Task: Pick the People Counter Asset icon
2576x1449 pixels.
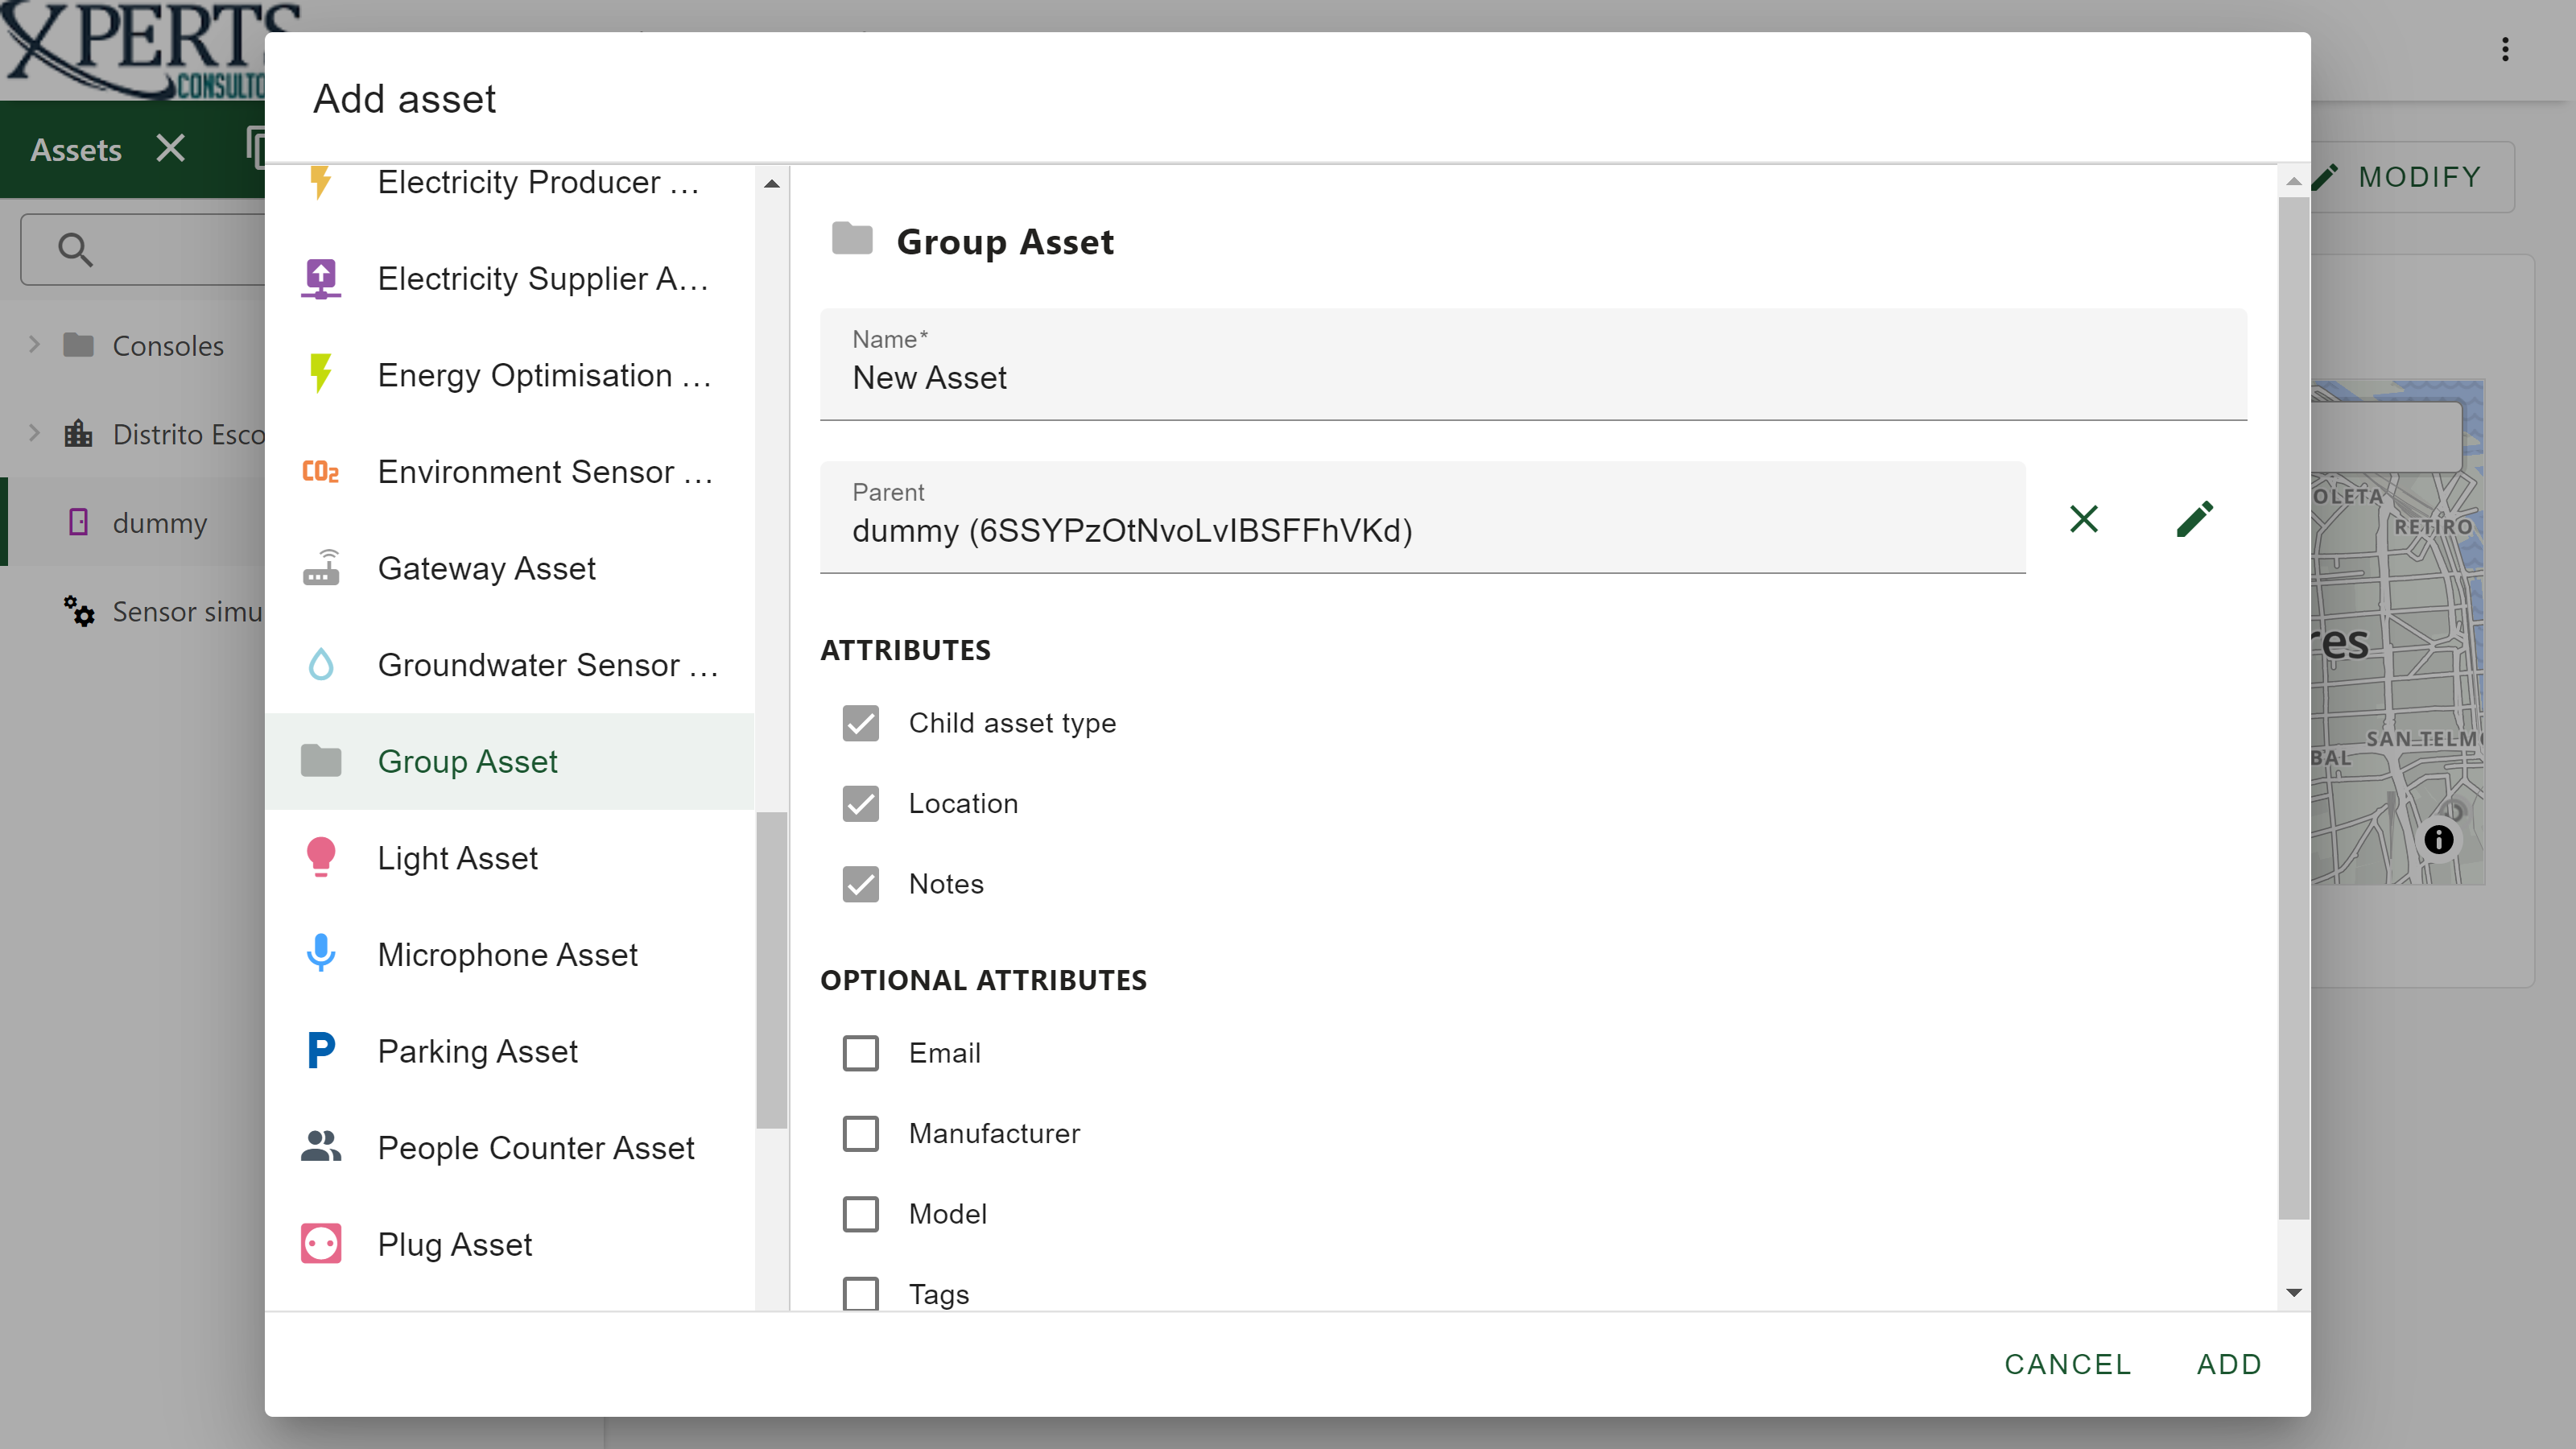Action: [321, 1146]
